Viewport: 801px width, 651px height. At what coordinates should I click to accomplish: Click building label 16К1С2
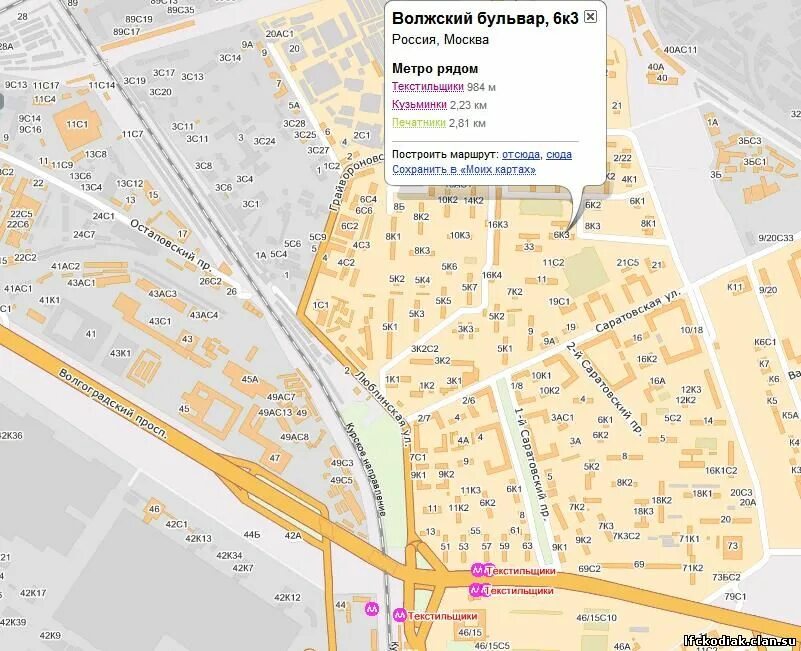721,471
